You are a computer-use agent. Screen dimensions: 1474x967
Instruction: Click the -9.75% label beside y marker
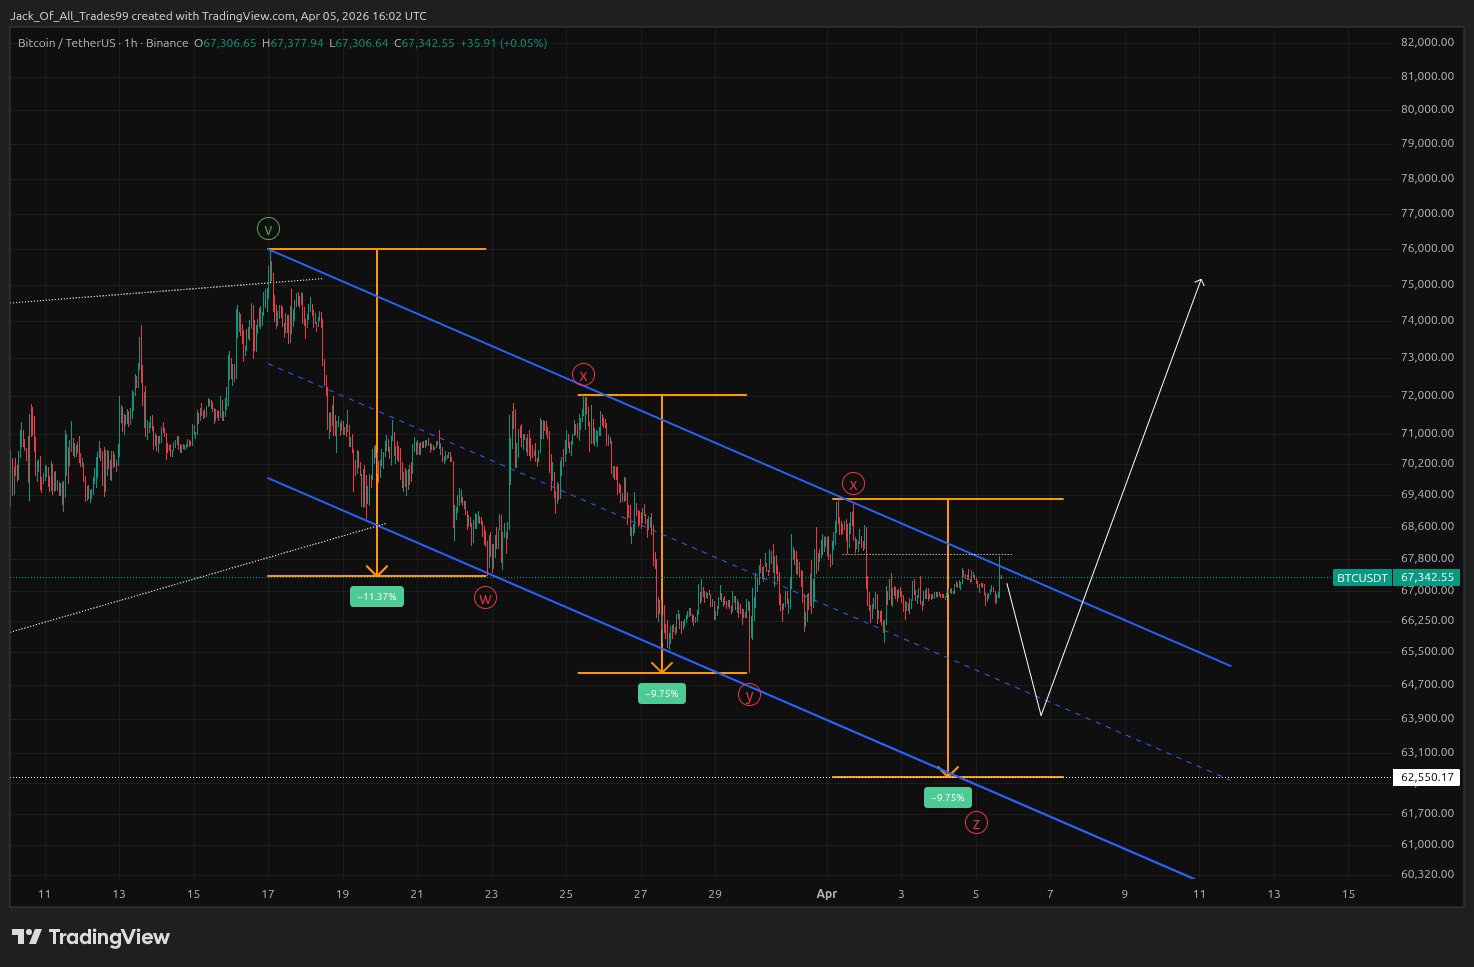pos(662,693)
